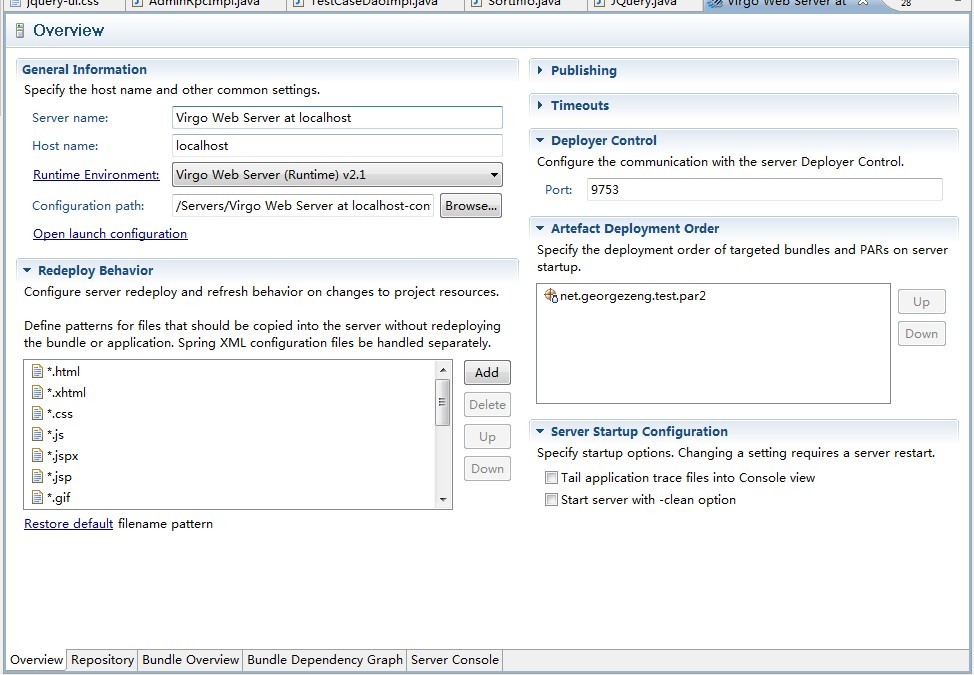Click the Host name input field

point(337,145)
